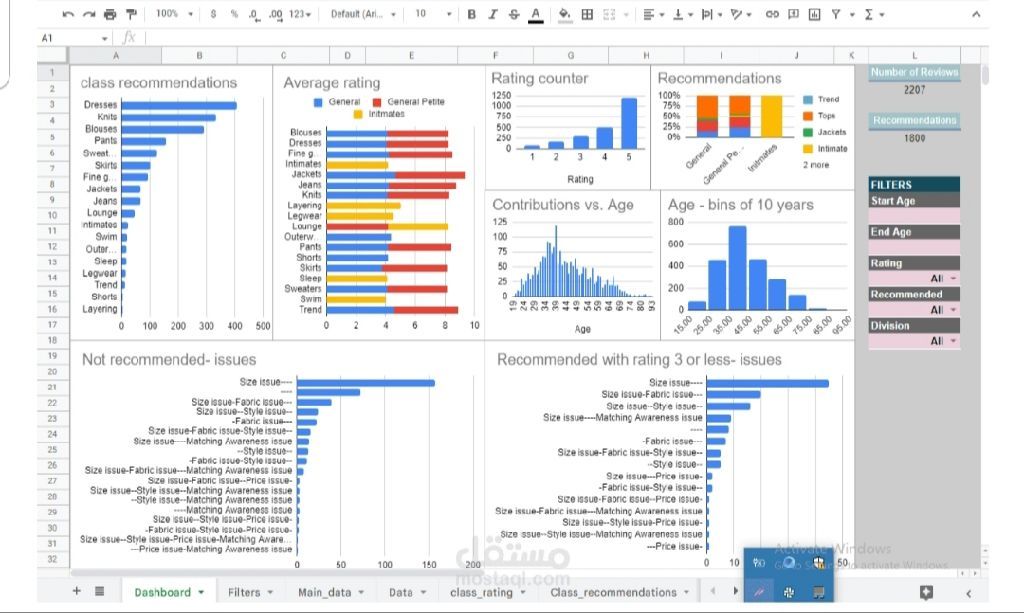Select the Paint format roller icon
Screen dimensions: 1024x613
131,14
